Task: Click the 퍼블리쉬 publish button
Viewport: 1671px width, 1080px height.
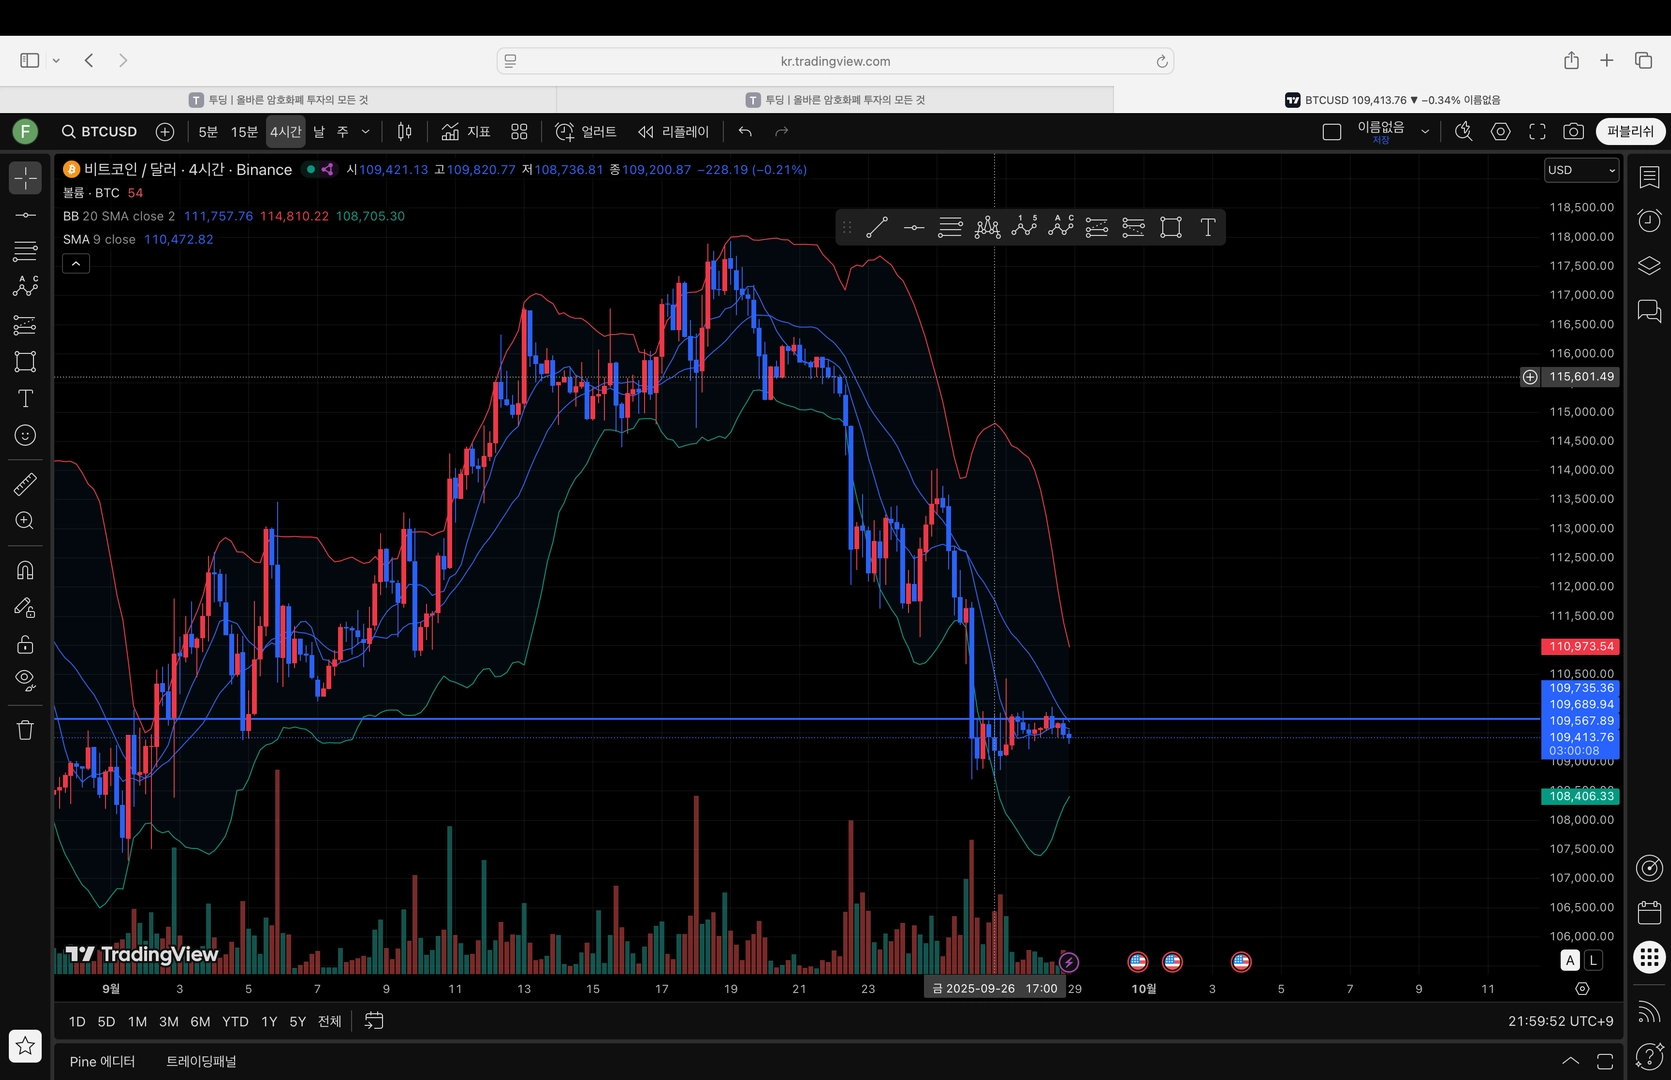Action: pyautogui.click(x=1630, y=132)
